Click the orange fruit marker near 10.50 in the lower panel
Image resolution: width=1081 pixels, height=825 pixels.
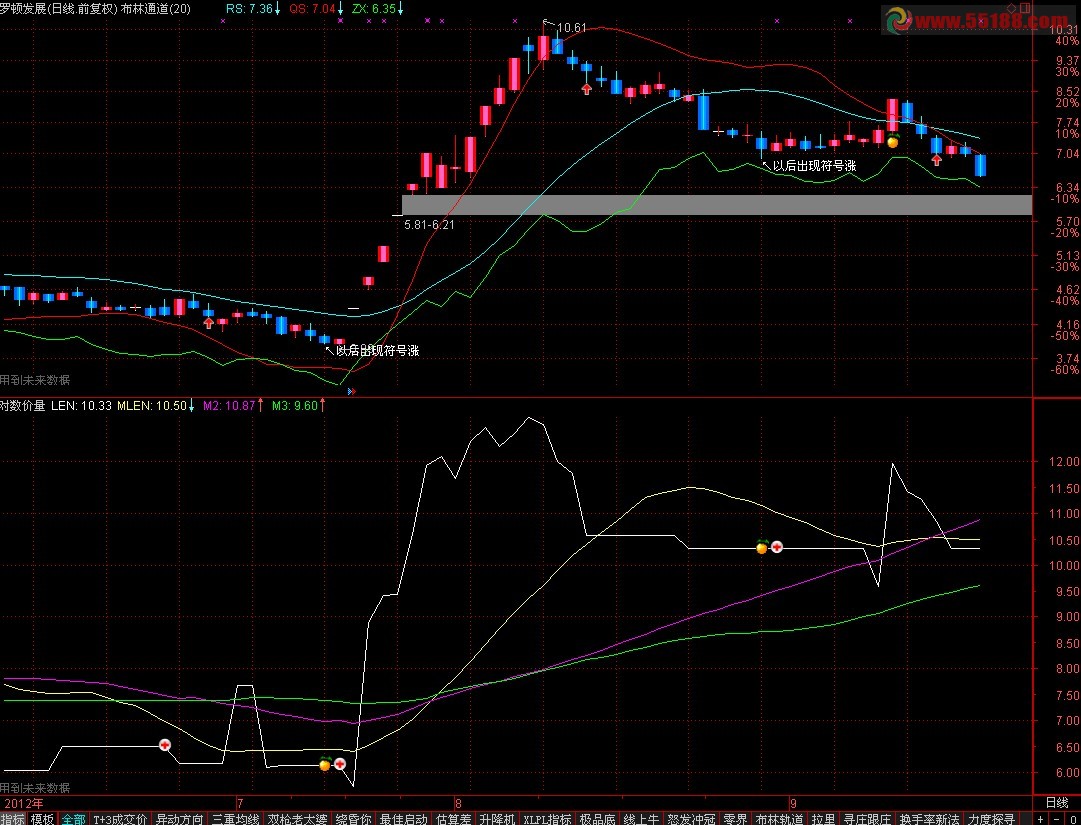coord(762,547)
